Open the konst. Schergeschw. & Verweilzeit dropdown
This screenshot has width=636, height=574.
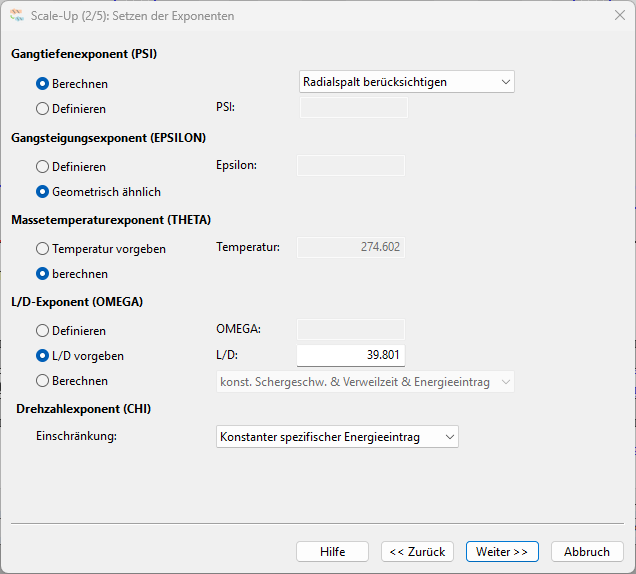(x=365, y=382)
